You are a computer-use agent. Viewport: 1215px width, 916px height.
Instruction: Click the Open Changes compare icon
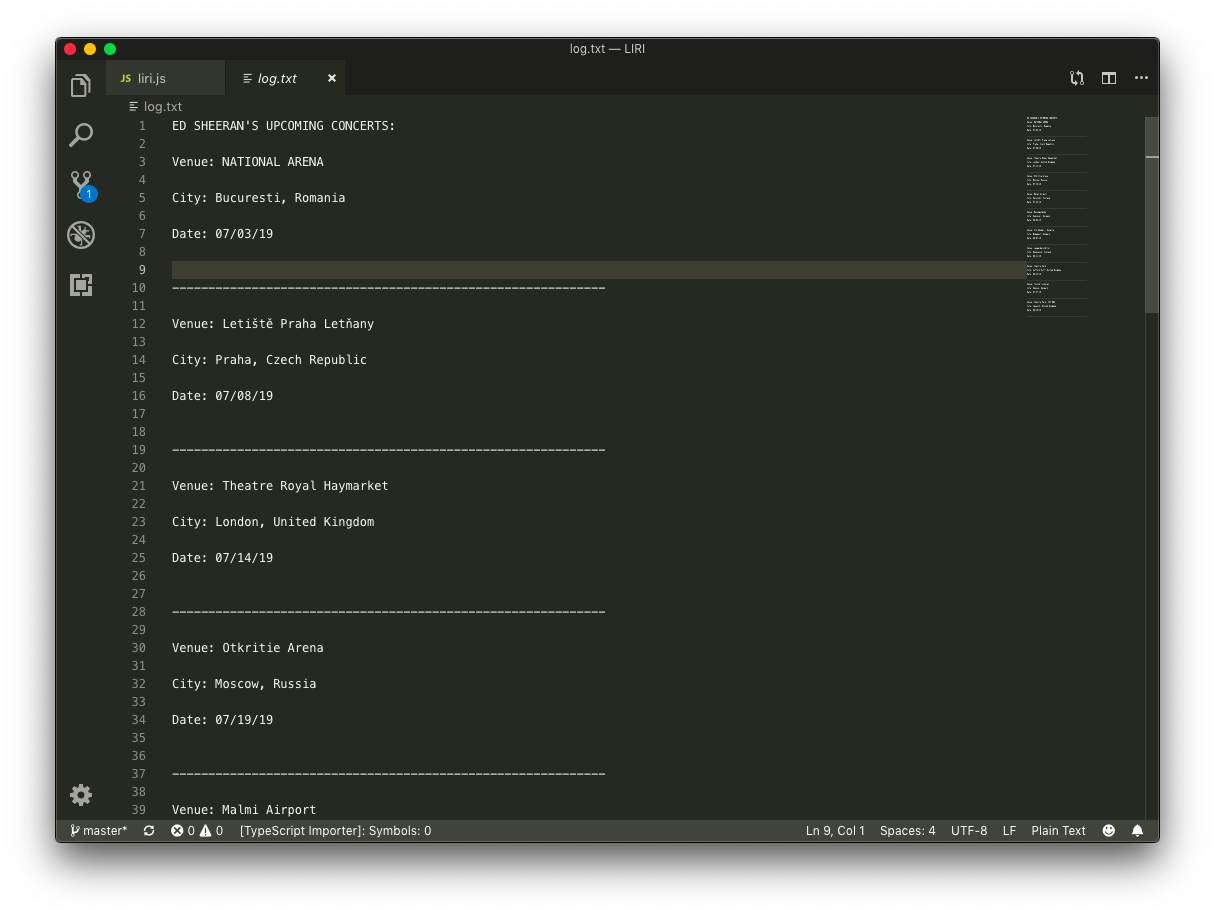click(1077, 78)
